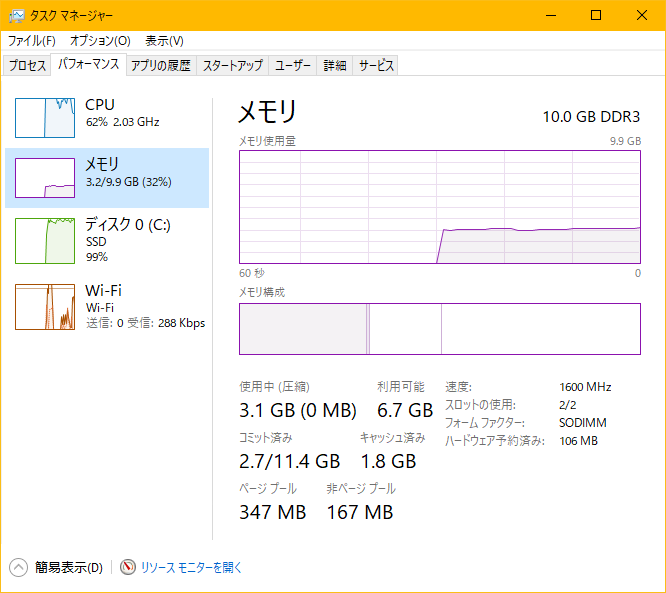Open リソース モニターを開く link
This screenshot has width=666, height=593.
tap(191, 568)
